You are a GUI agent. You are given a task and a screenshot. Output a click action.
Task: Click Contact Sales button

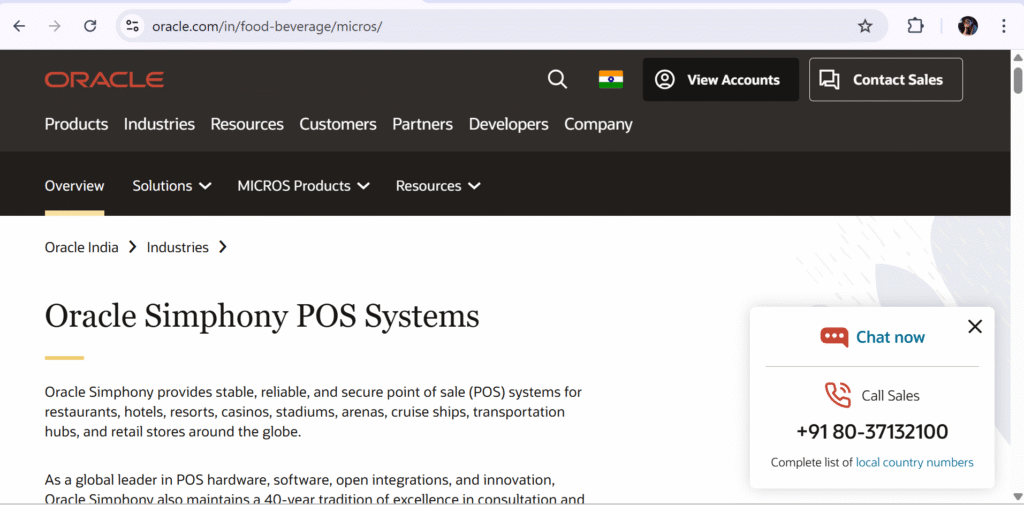tap(886, 80)
